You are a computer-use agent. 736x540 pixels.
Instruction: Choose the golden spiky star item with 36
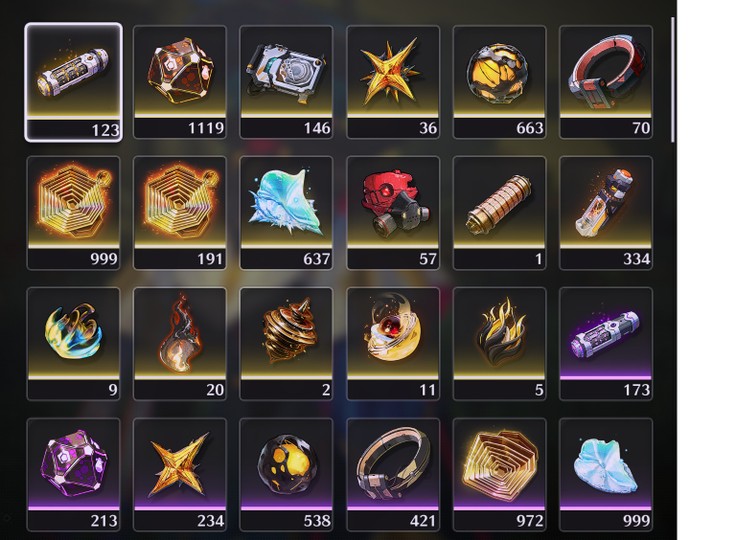pos(393,82)
